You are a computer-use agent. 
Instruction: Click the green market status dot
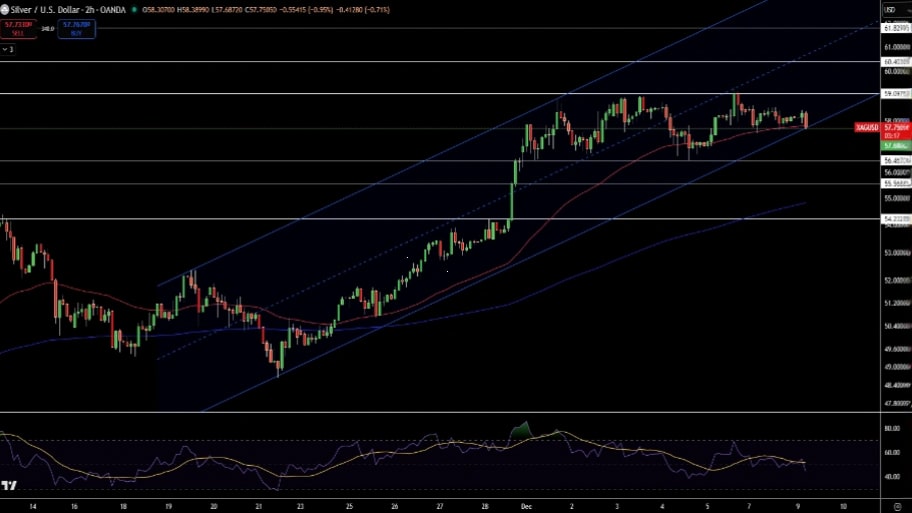[135, 9]
